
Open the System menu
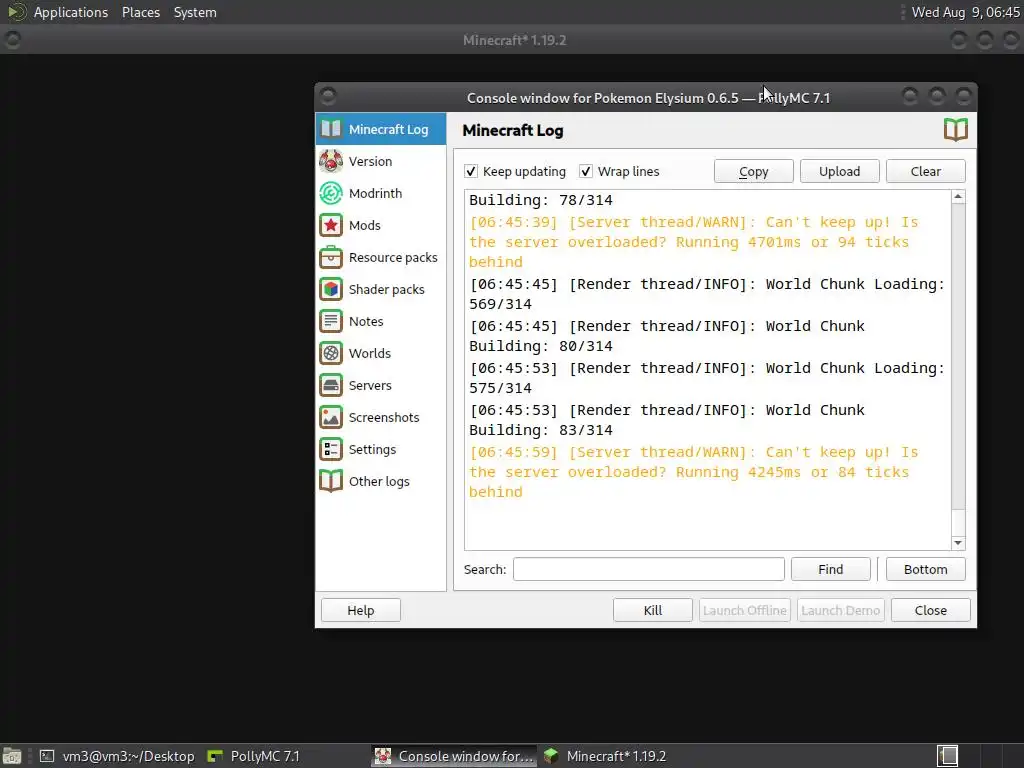pos(195,12)
